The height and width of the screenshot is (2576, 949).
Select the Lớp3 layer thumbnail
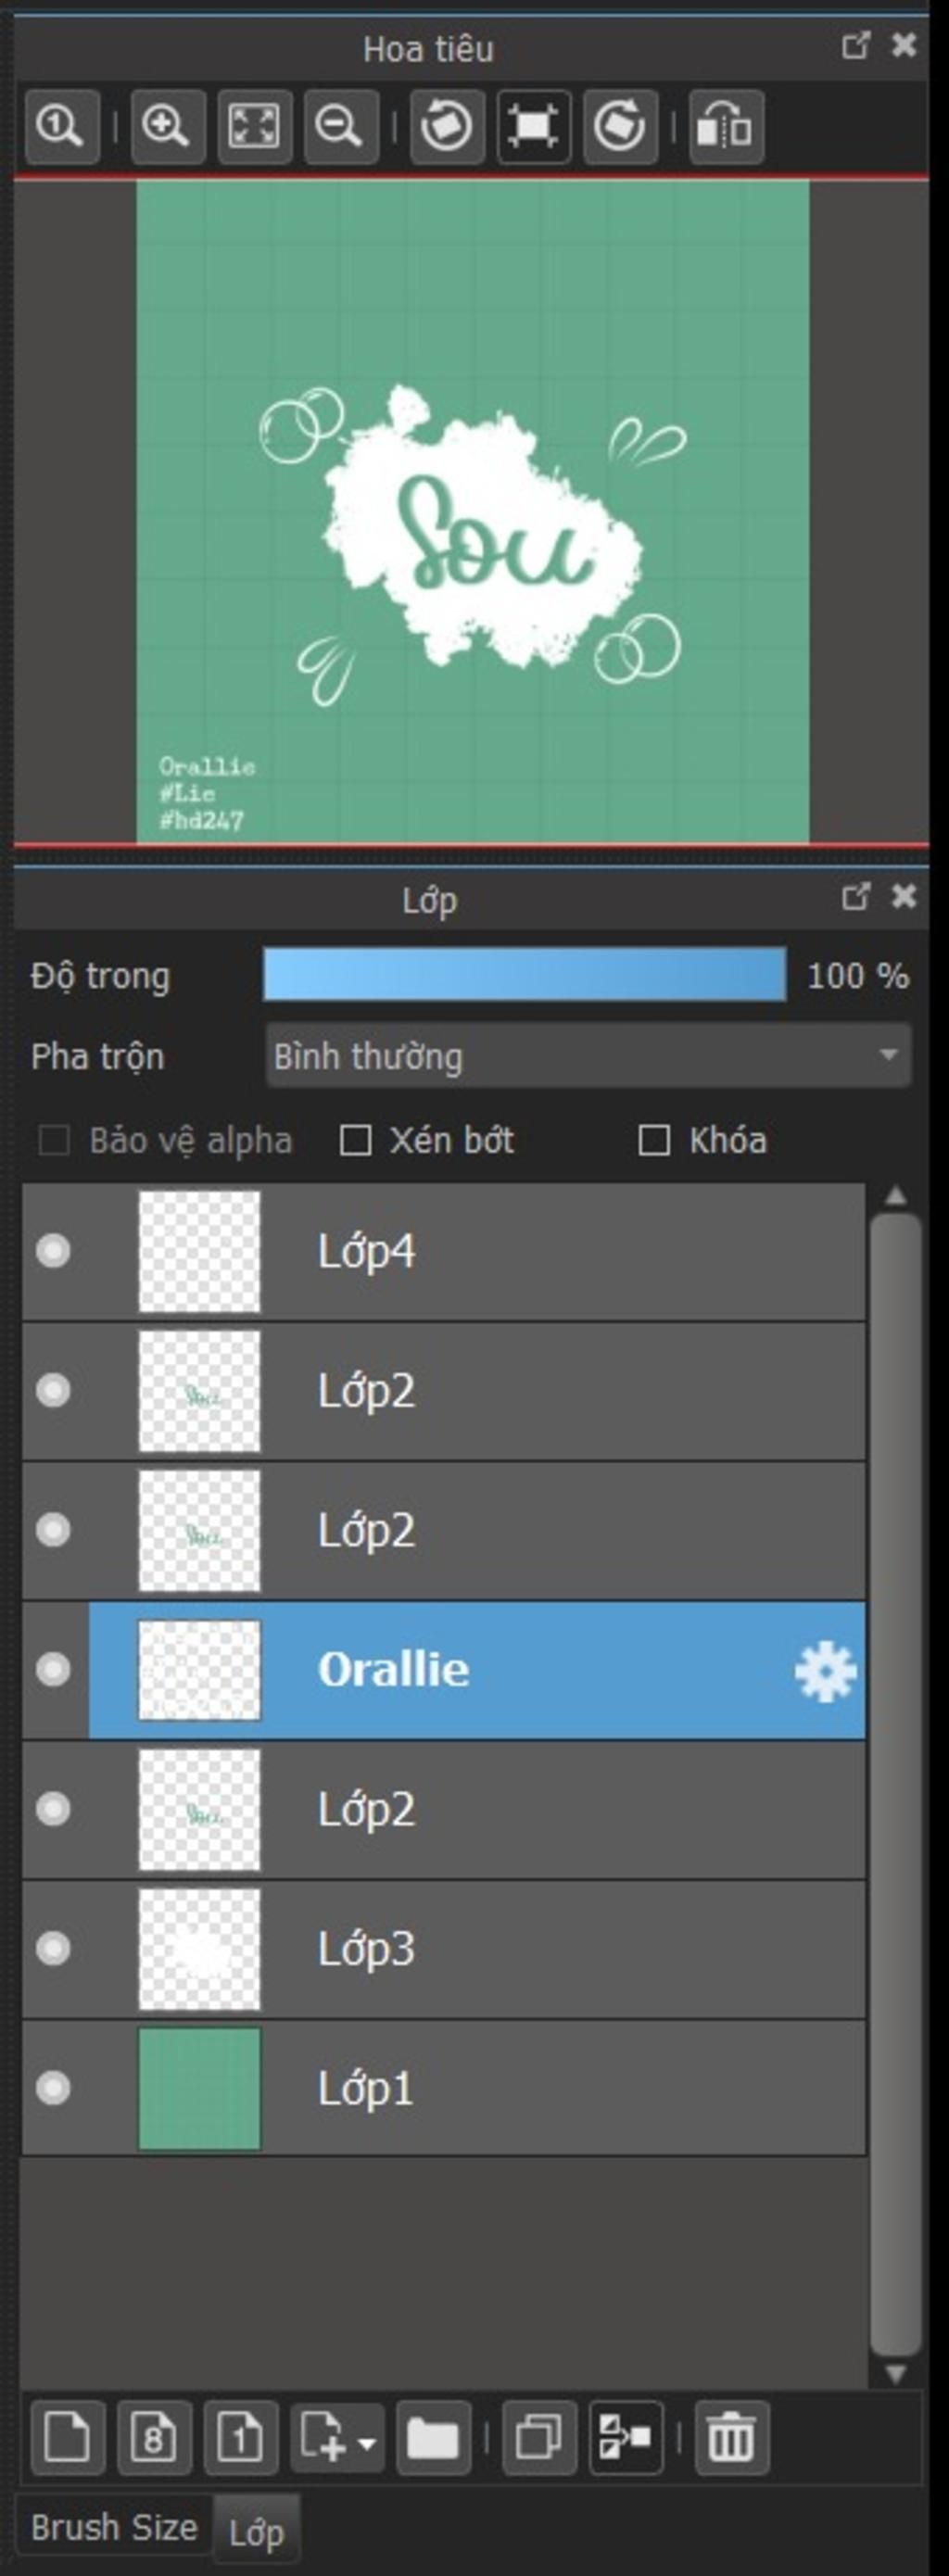click(199, 1948)
